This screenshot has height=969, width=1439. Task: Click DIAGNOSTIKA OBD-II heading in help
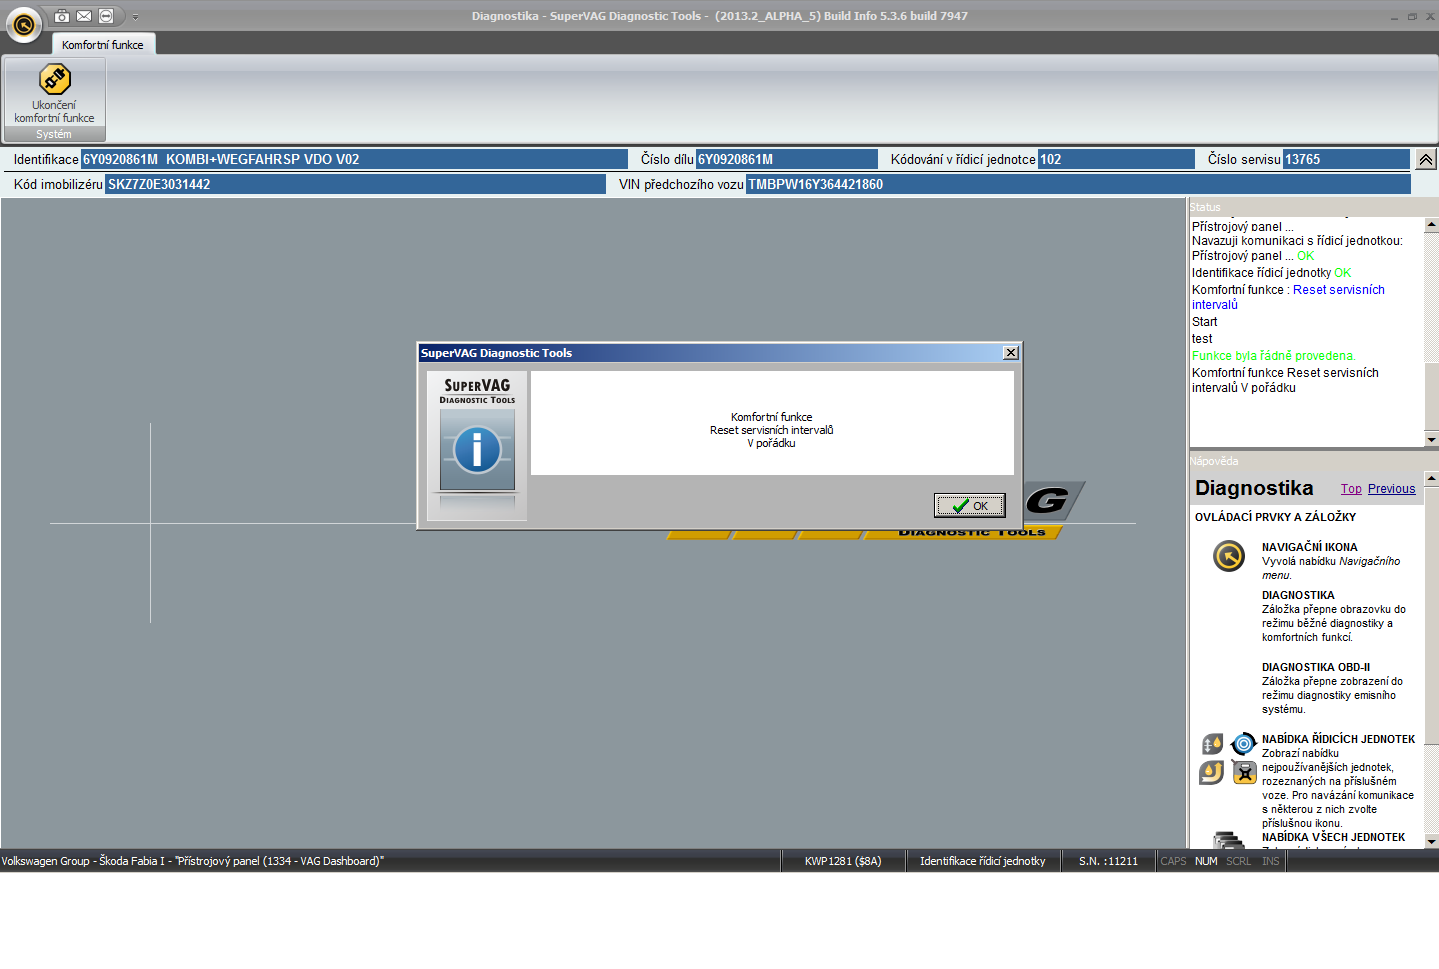click(x=1316, y=667)
